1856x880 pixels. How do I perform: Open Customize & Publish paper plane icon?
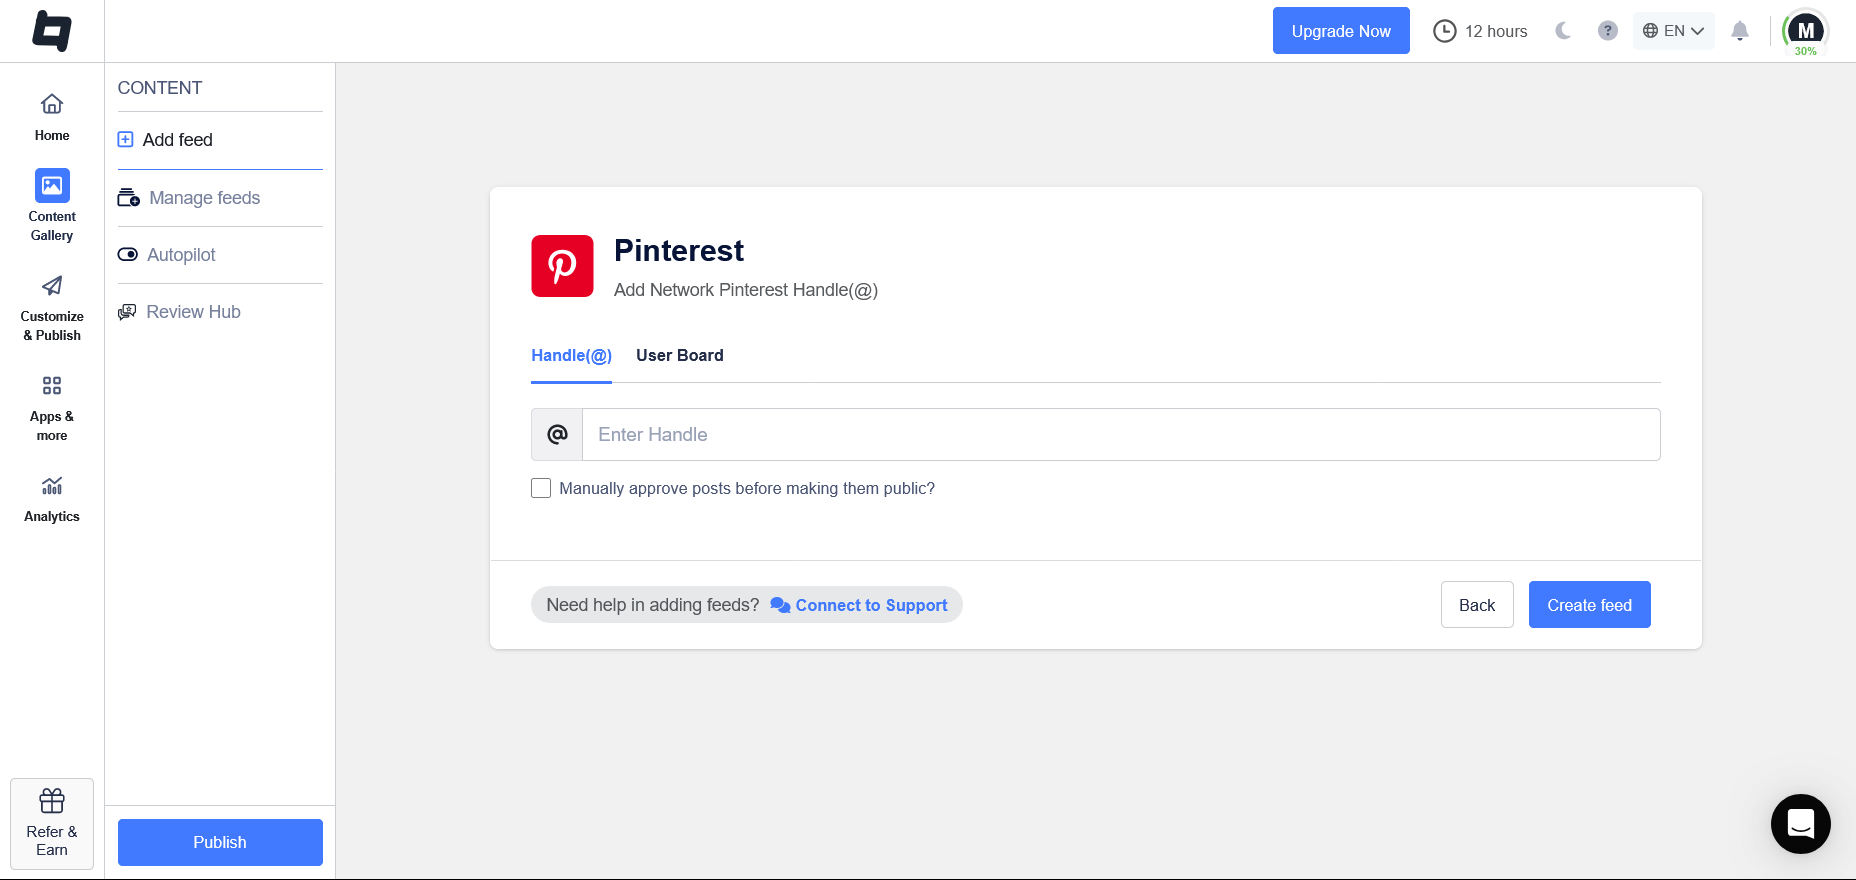52,286
